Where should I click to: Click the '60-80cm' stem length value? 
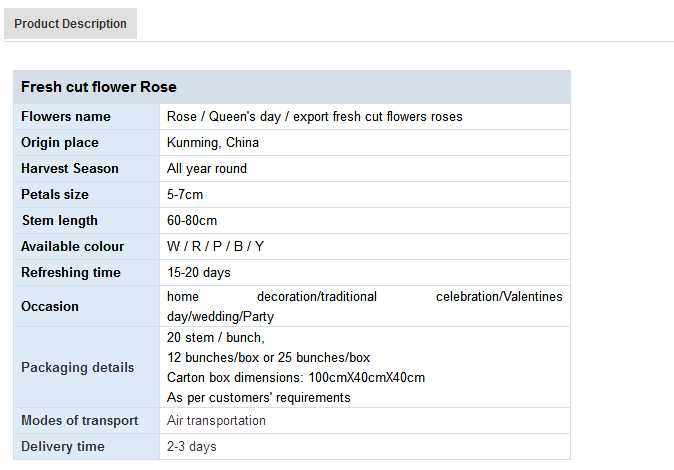(x=192, y=221)
